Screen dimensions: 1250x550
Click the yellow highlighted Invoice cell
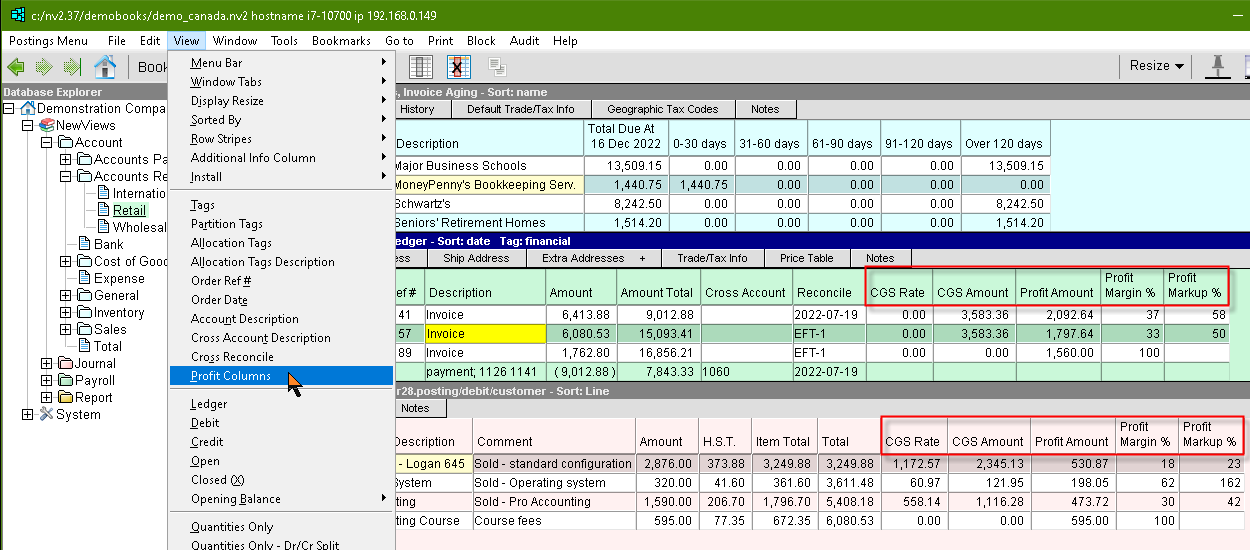click(485, 334)
